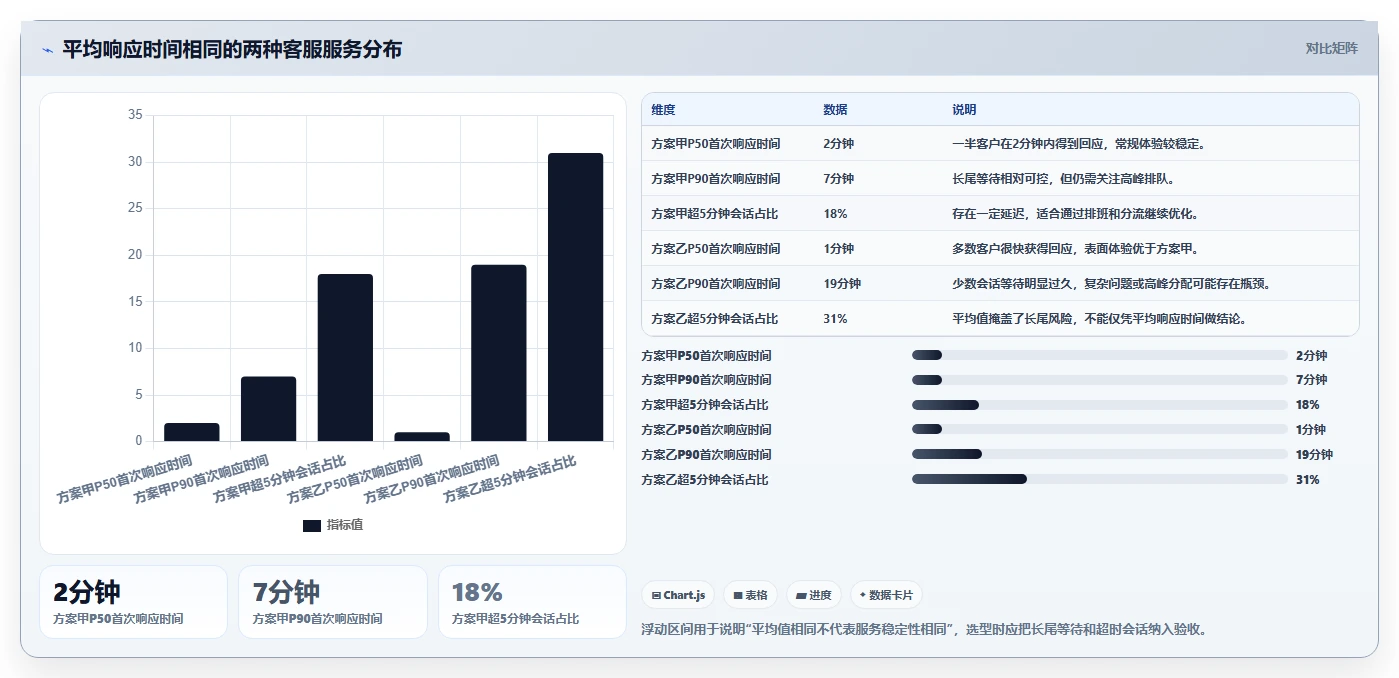1399x678 pixels.
Task: Click the 2分钟 value in the table
Action: 839,144
